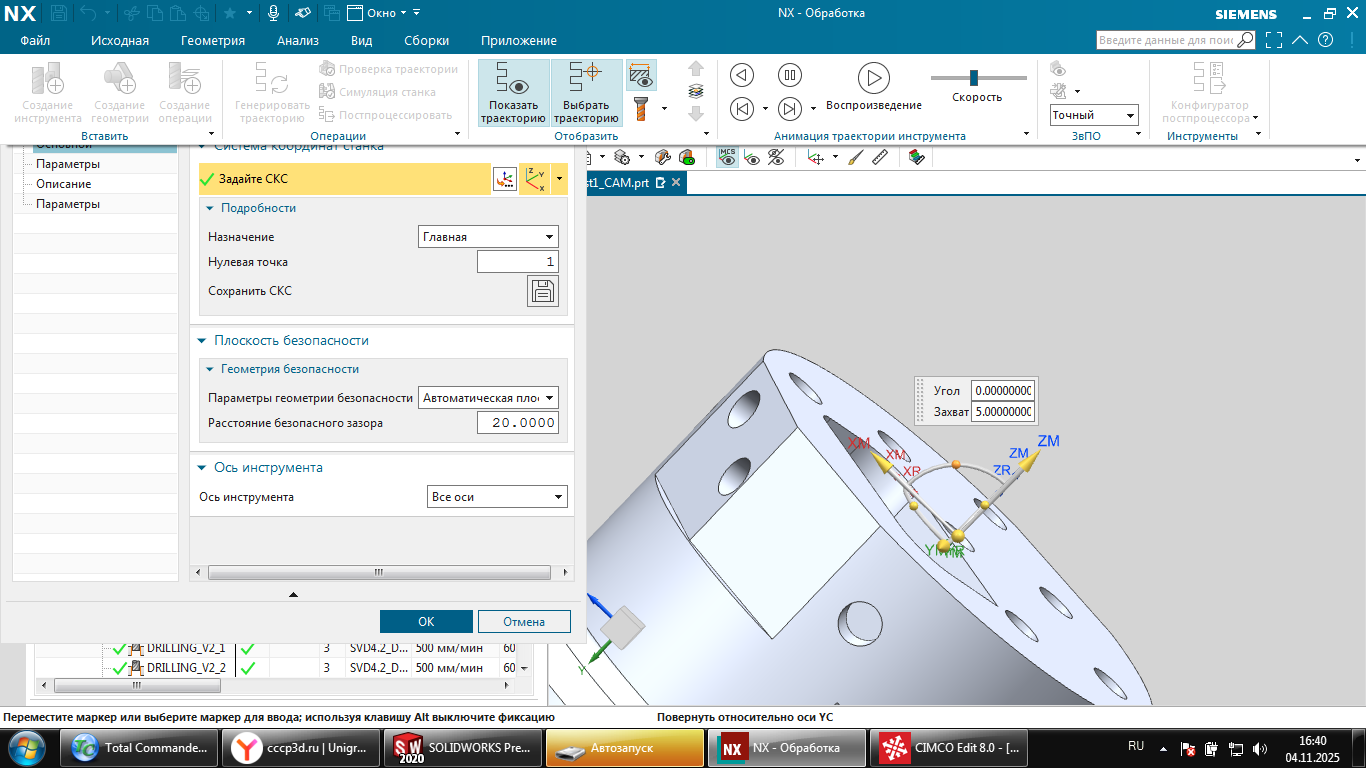This screenshot has height=768, width=1366.
Task: Open the Ось инструмента dropdown
Action: click(497, 497)
